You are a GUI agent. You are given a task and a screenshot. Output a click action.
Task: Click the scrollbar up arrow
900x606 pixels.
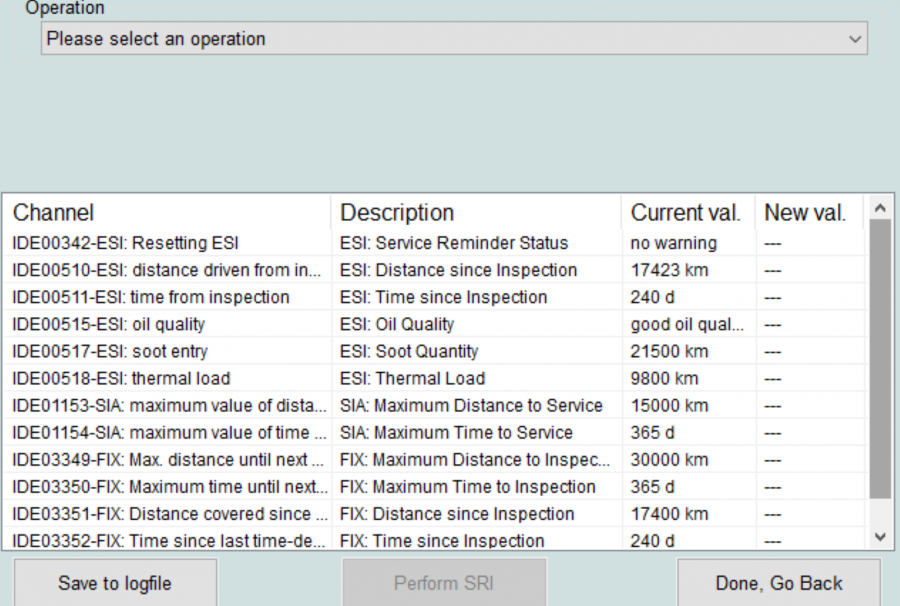pyautogui.click(x=879, y=208)
